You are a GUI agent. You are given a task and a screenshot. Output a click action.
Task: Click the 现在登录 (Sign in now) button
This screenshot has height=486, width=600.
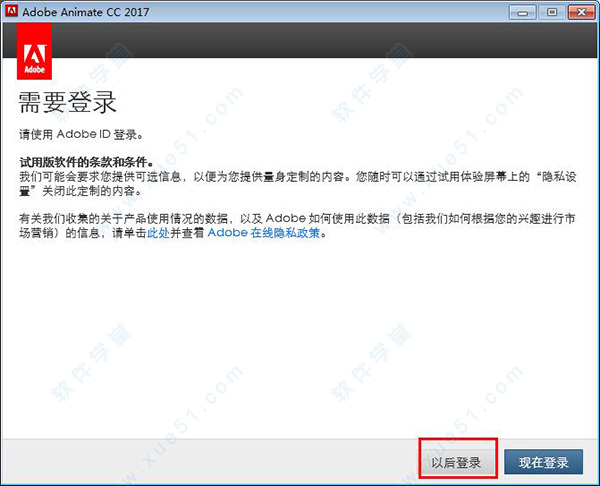tap(544, 462)
